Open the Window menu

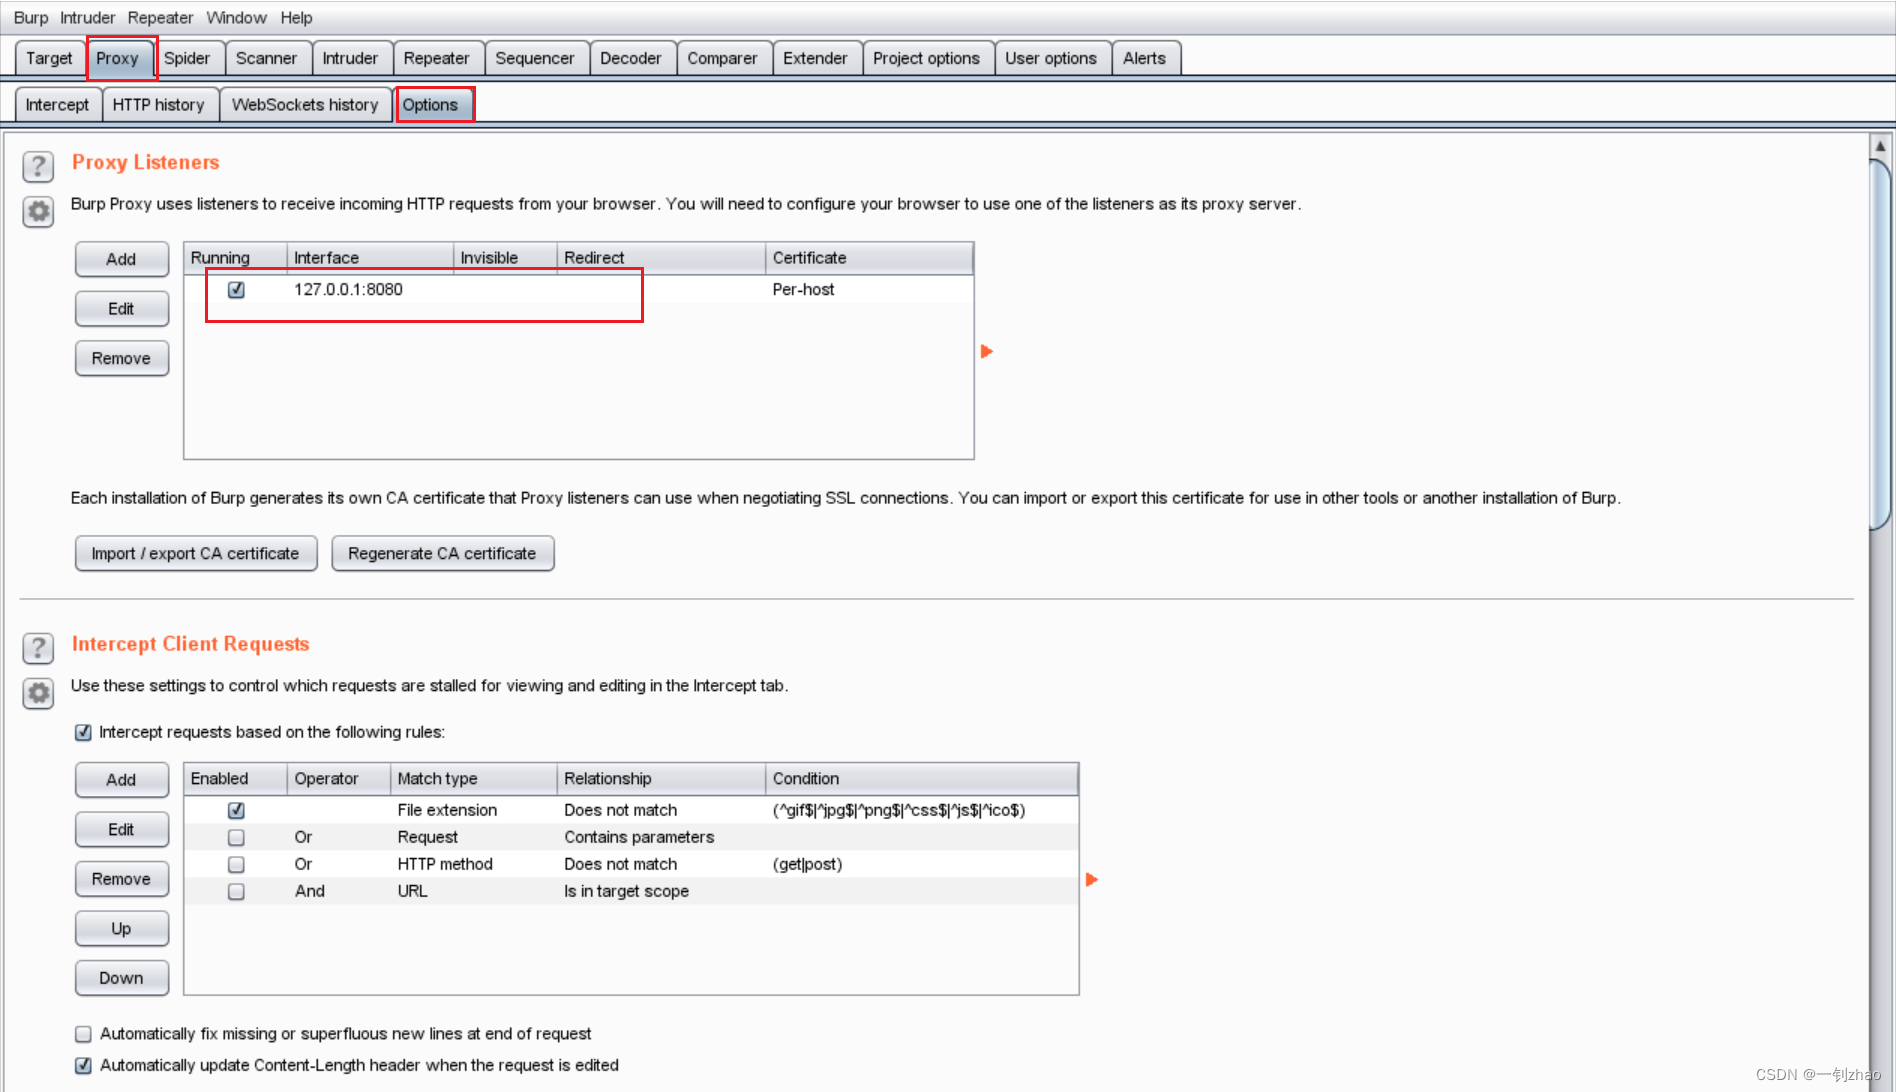pyautogui.click(x=237, y=18)
